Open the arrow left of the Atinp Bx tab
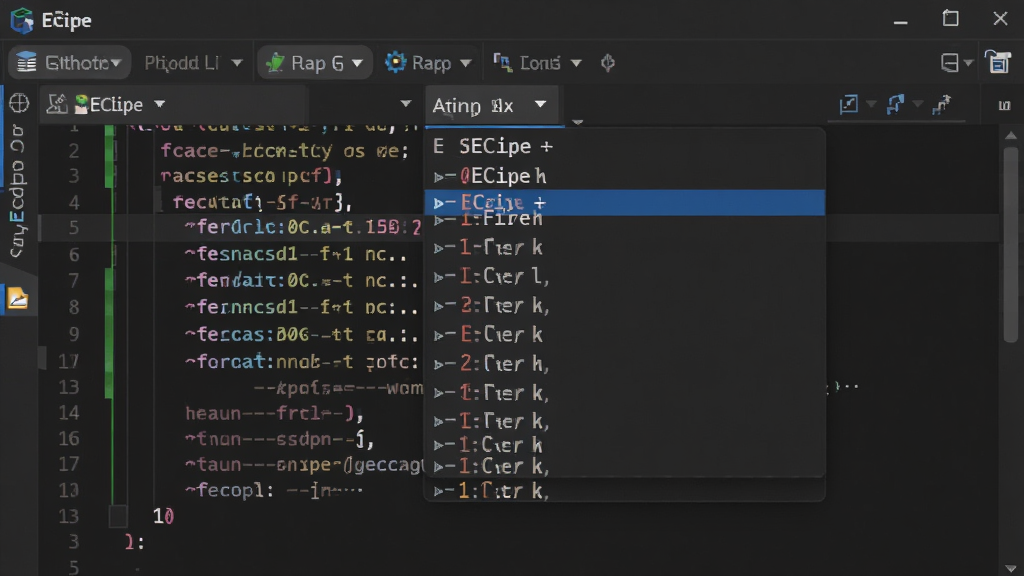Viewport: 1024px width, 576px height. pyautogui.click(x=406, y=104)
